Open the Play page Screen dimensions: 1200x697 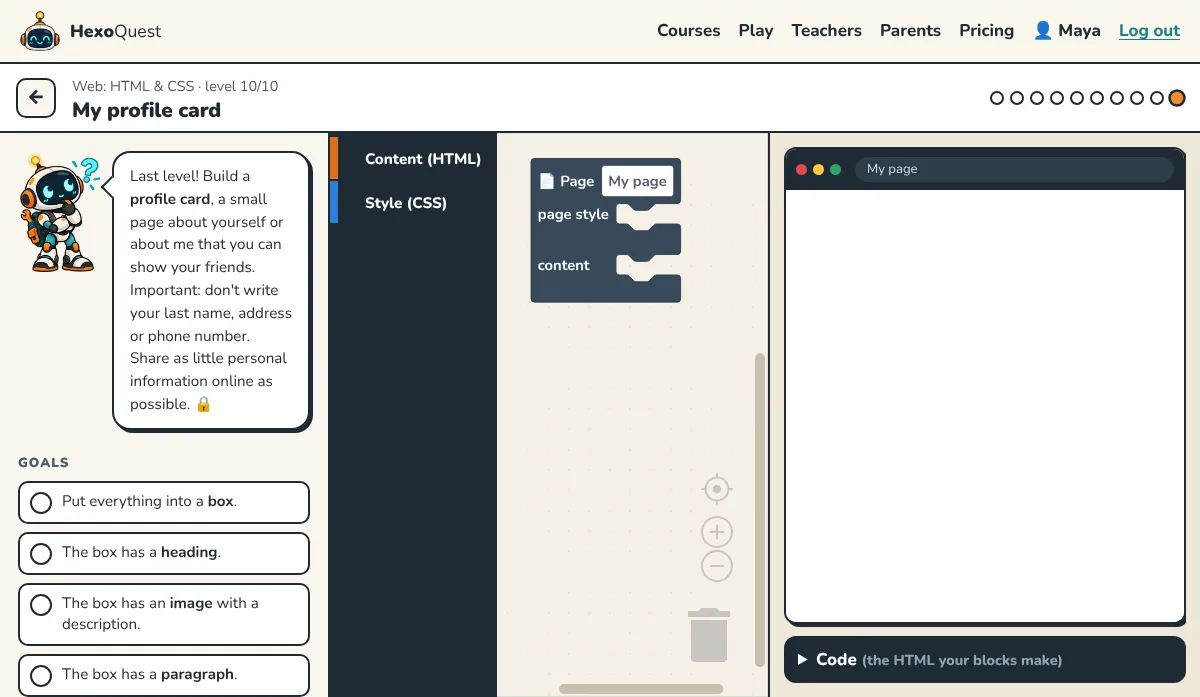click(756, 31)
